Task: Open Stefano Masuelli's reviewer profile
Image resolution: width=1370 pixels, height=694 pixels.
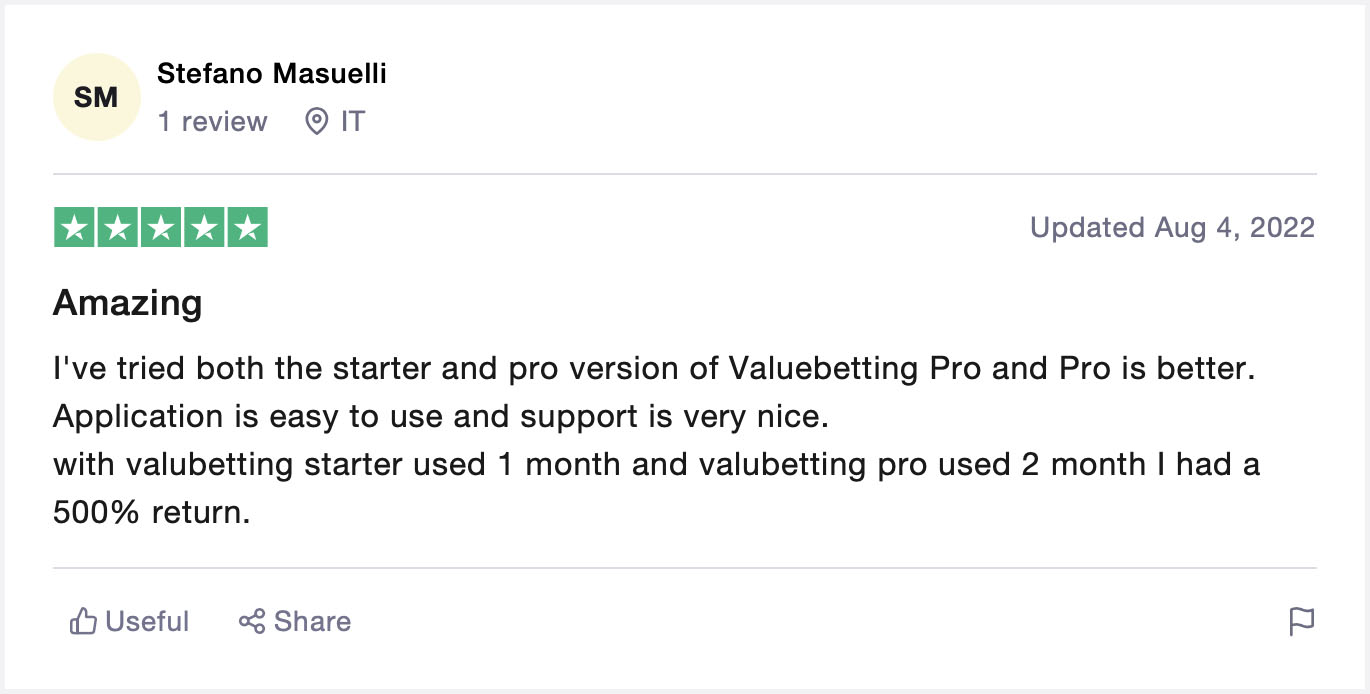Action: coord(271,73)
